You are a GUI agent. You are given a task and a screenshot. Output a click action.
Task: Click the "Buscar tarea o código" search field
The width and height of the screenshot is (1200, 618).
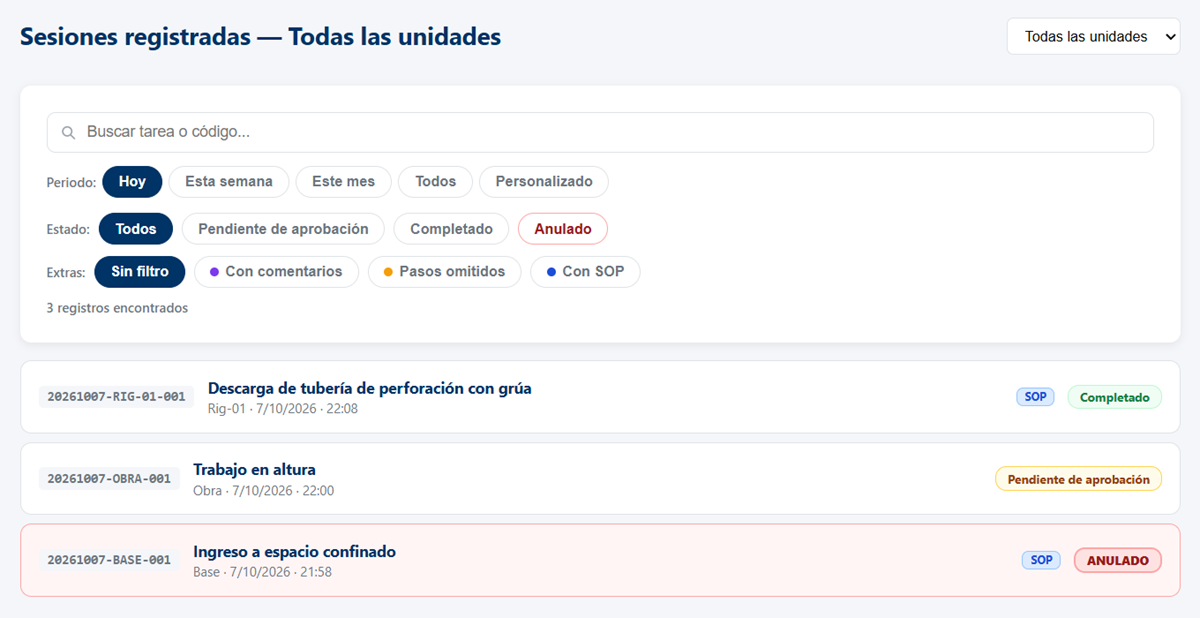600,132
